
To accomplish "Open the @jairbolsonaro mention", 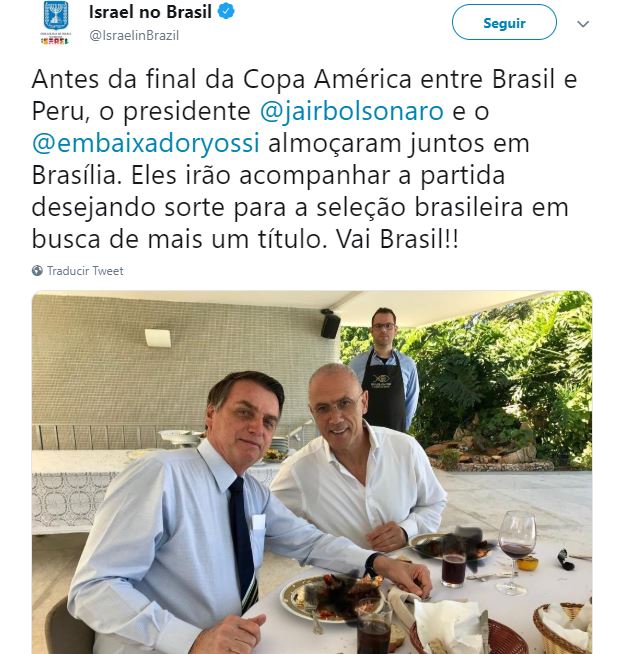I will tap(352, 111).
